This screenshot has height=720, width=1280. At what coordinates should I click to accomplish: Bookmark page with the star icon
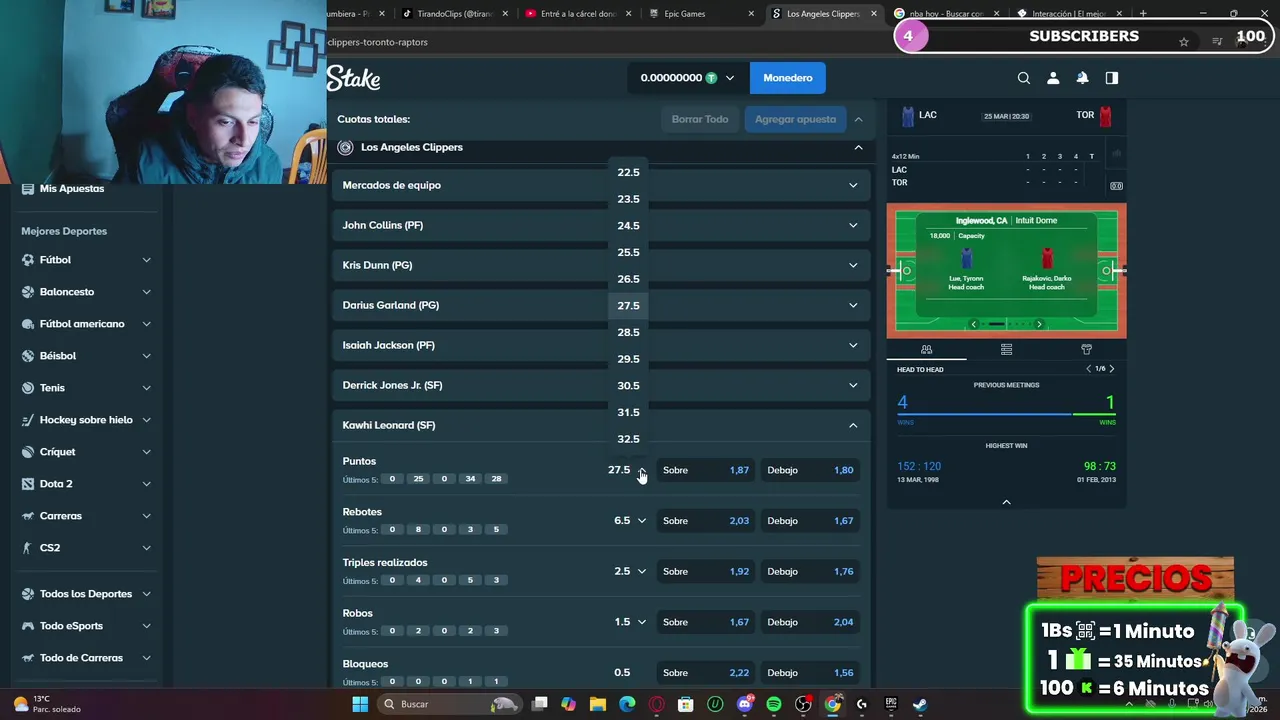pyautogui.click(x=1184, y=42)
